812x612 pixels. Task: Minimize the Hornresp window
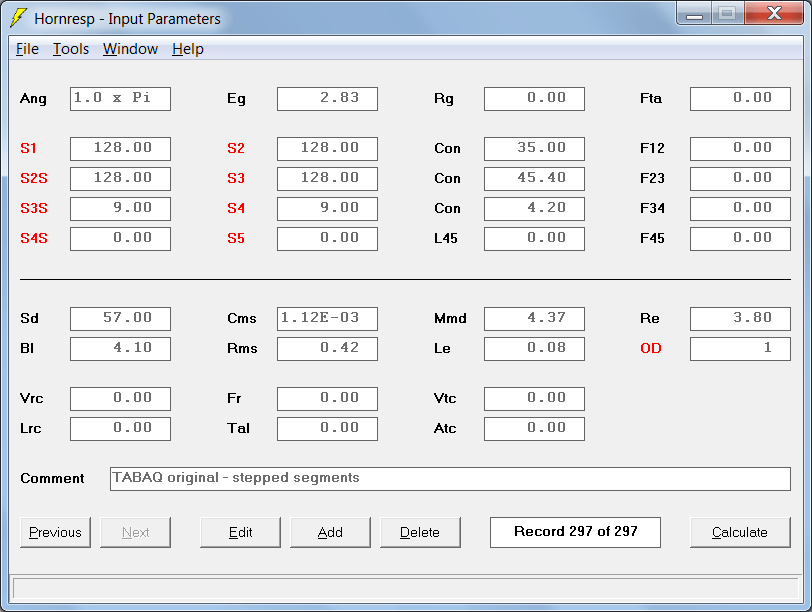[694, 13]
